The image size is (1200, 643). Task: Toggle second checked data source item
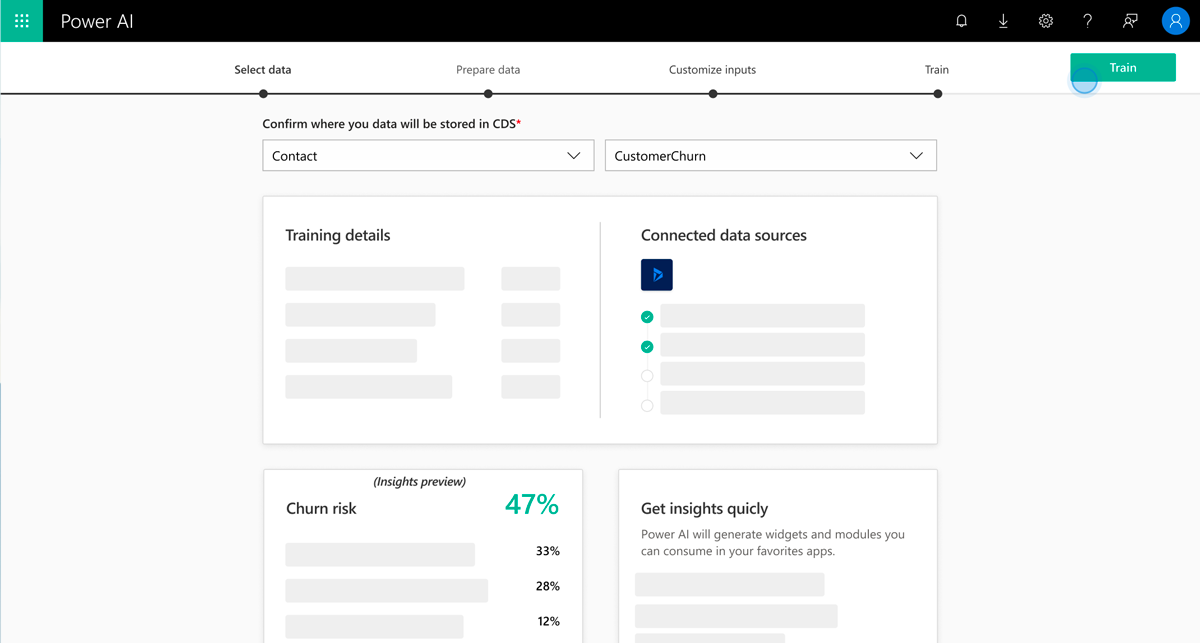coord(647,347)
